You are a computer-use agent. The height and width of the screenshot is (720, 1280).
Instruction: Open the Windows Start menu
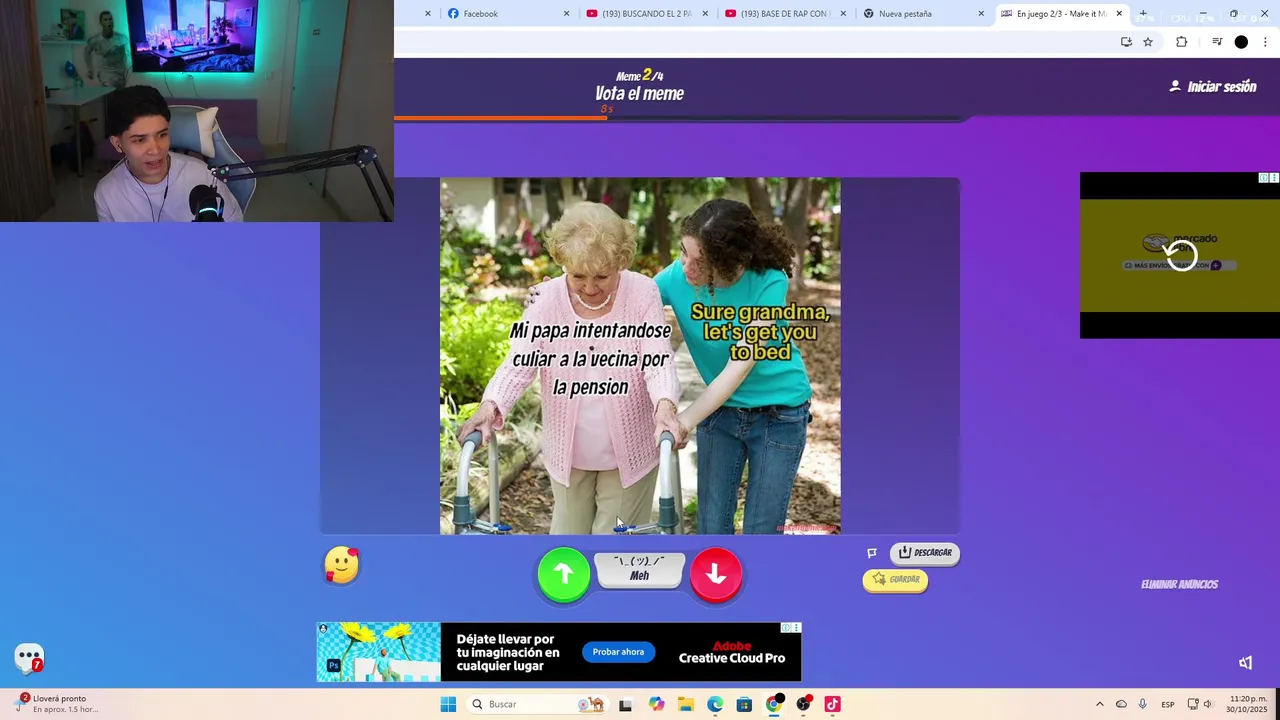tap(448, 704)
